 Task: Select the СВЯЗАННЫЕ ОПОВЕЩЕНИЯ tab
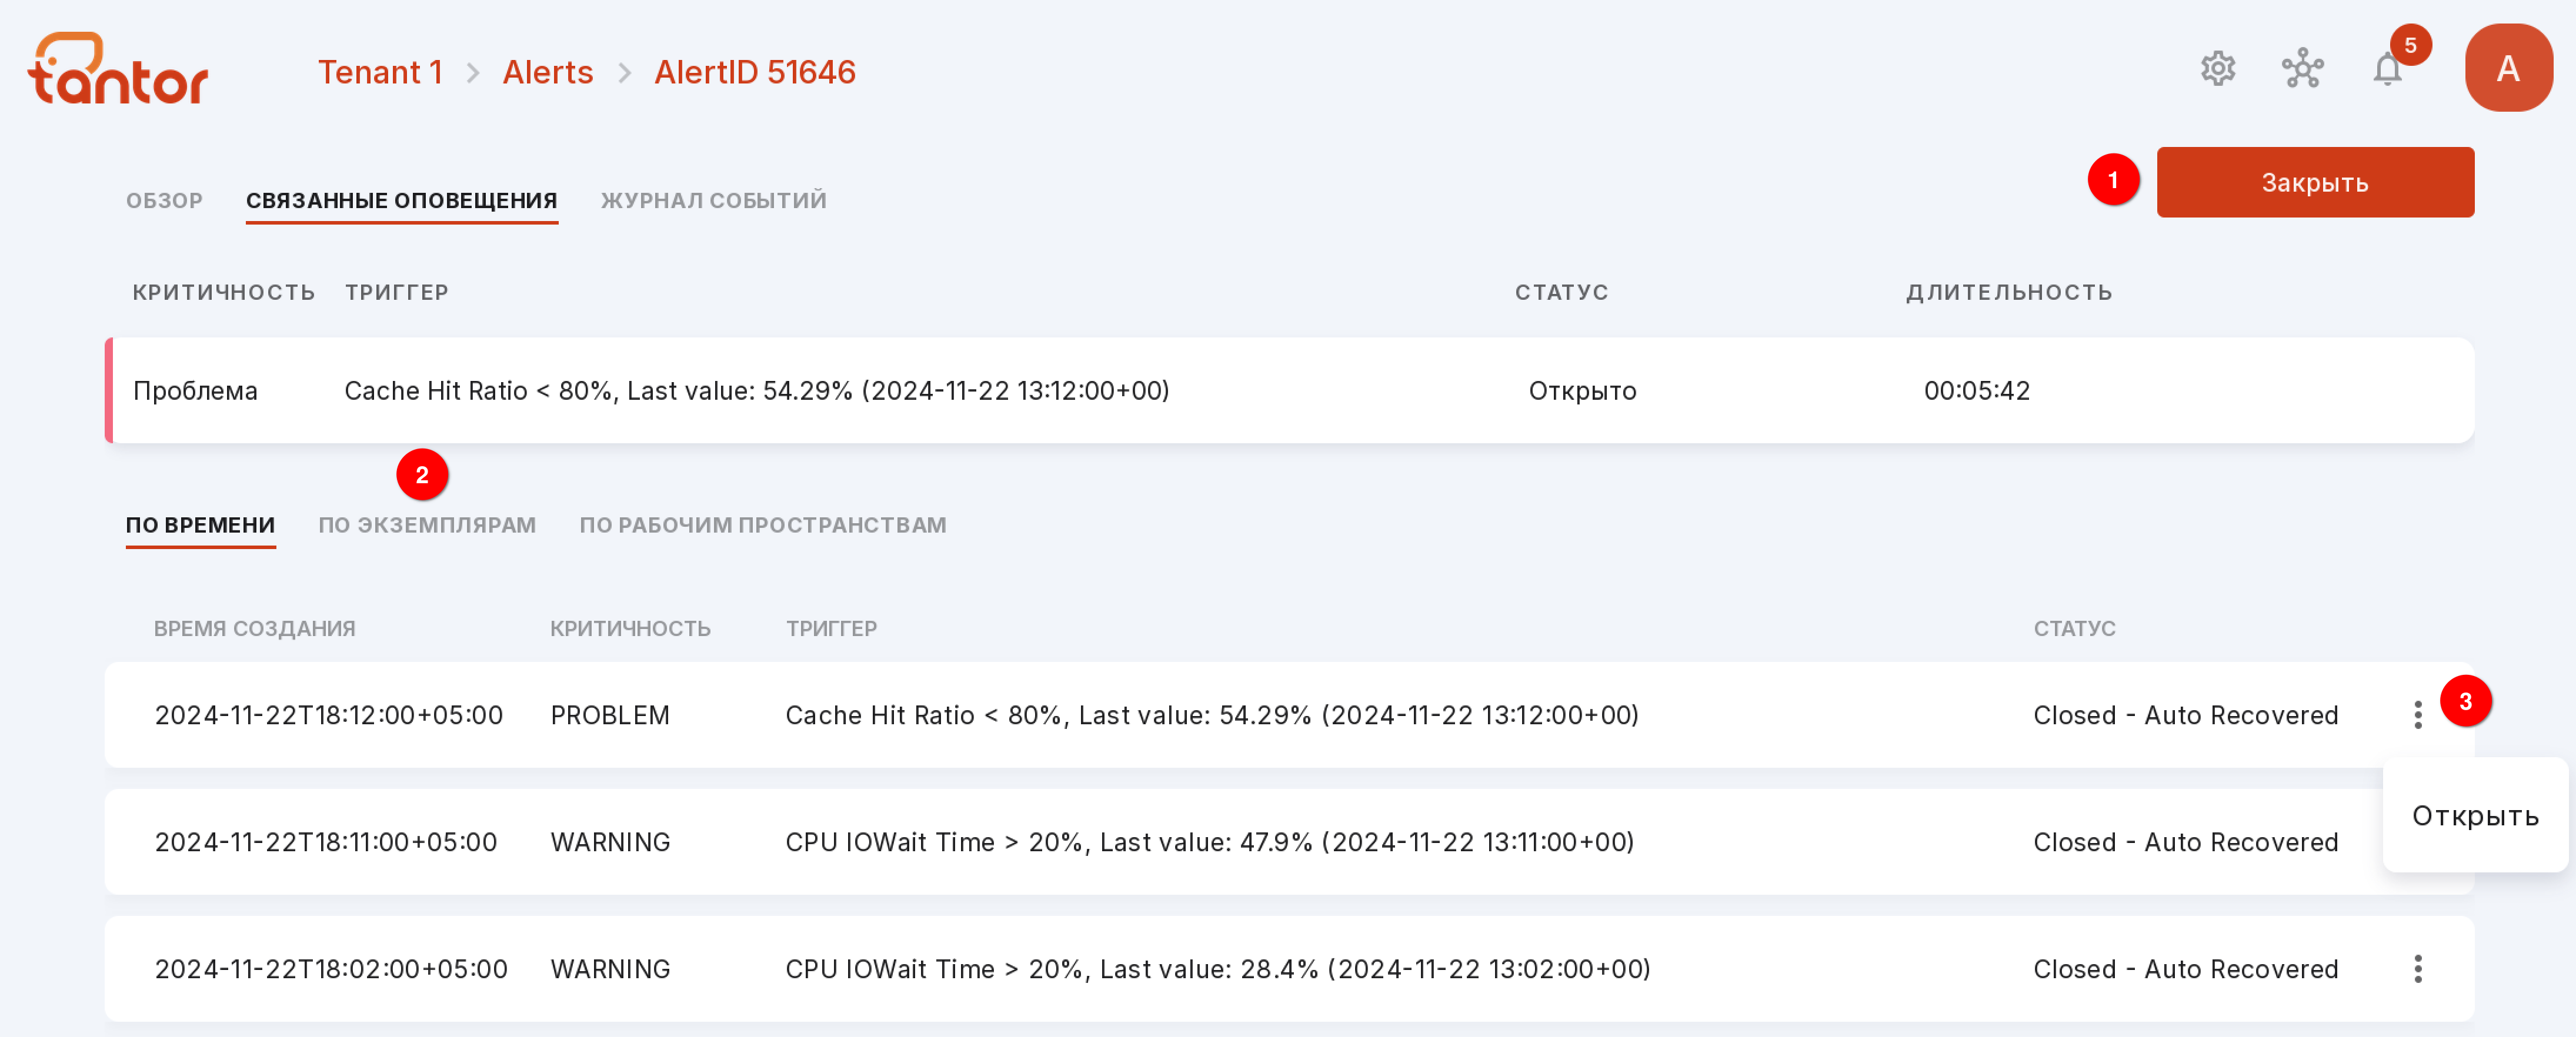click(x=401, y=200)
